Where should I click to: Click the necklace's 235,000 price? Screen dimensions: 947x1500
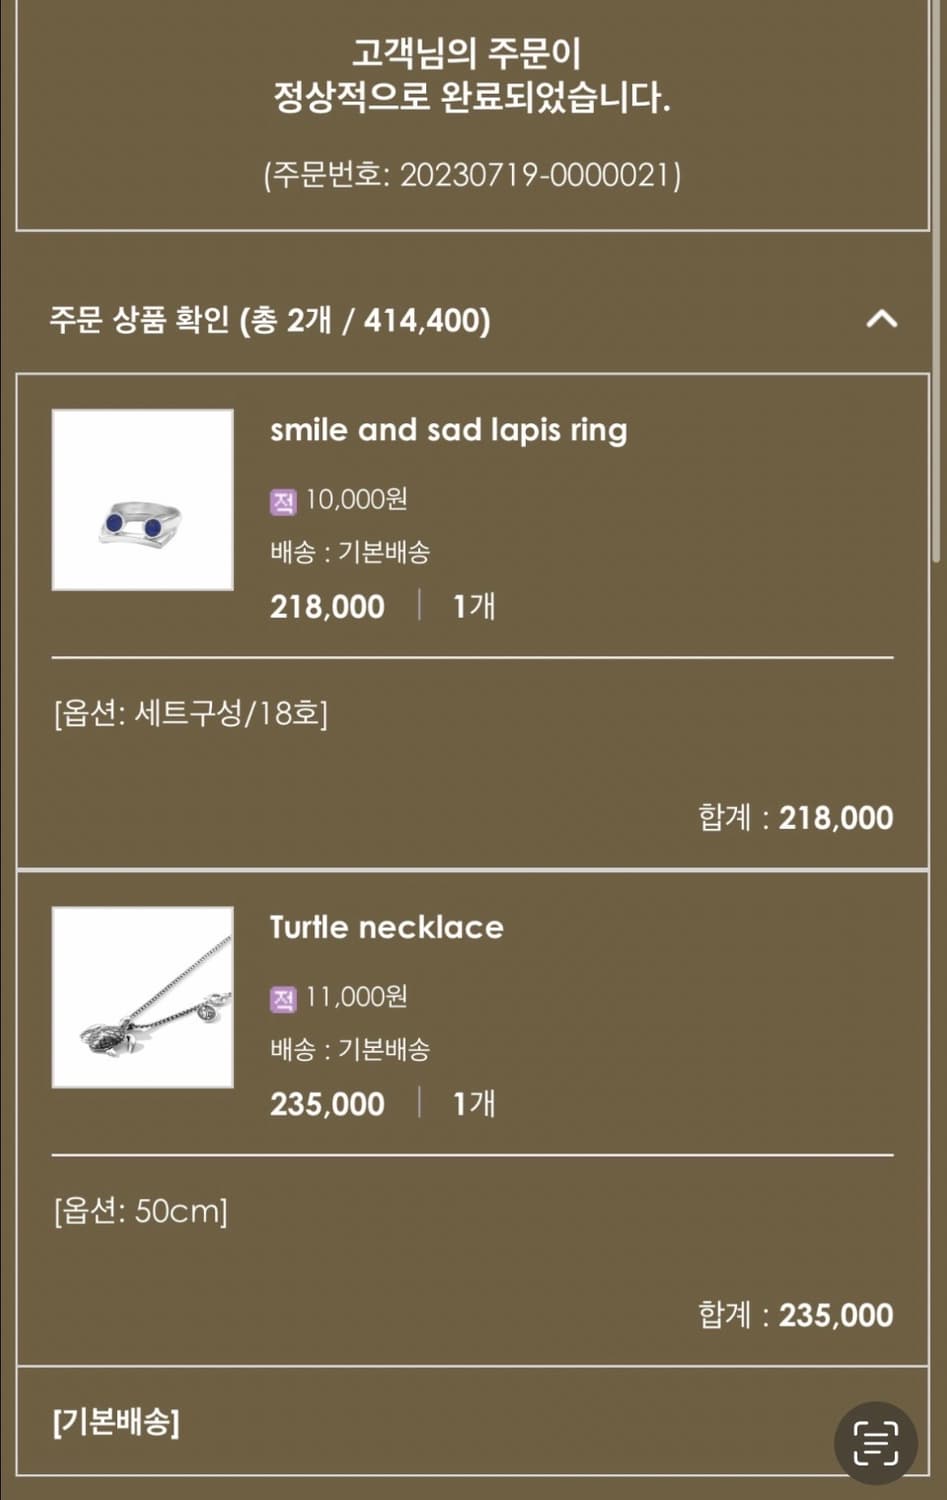[x=327, y=1104]
